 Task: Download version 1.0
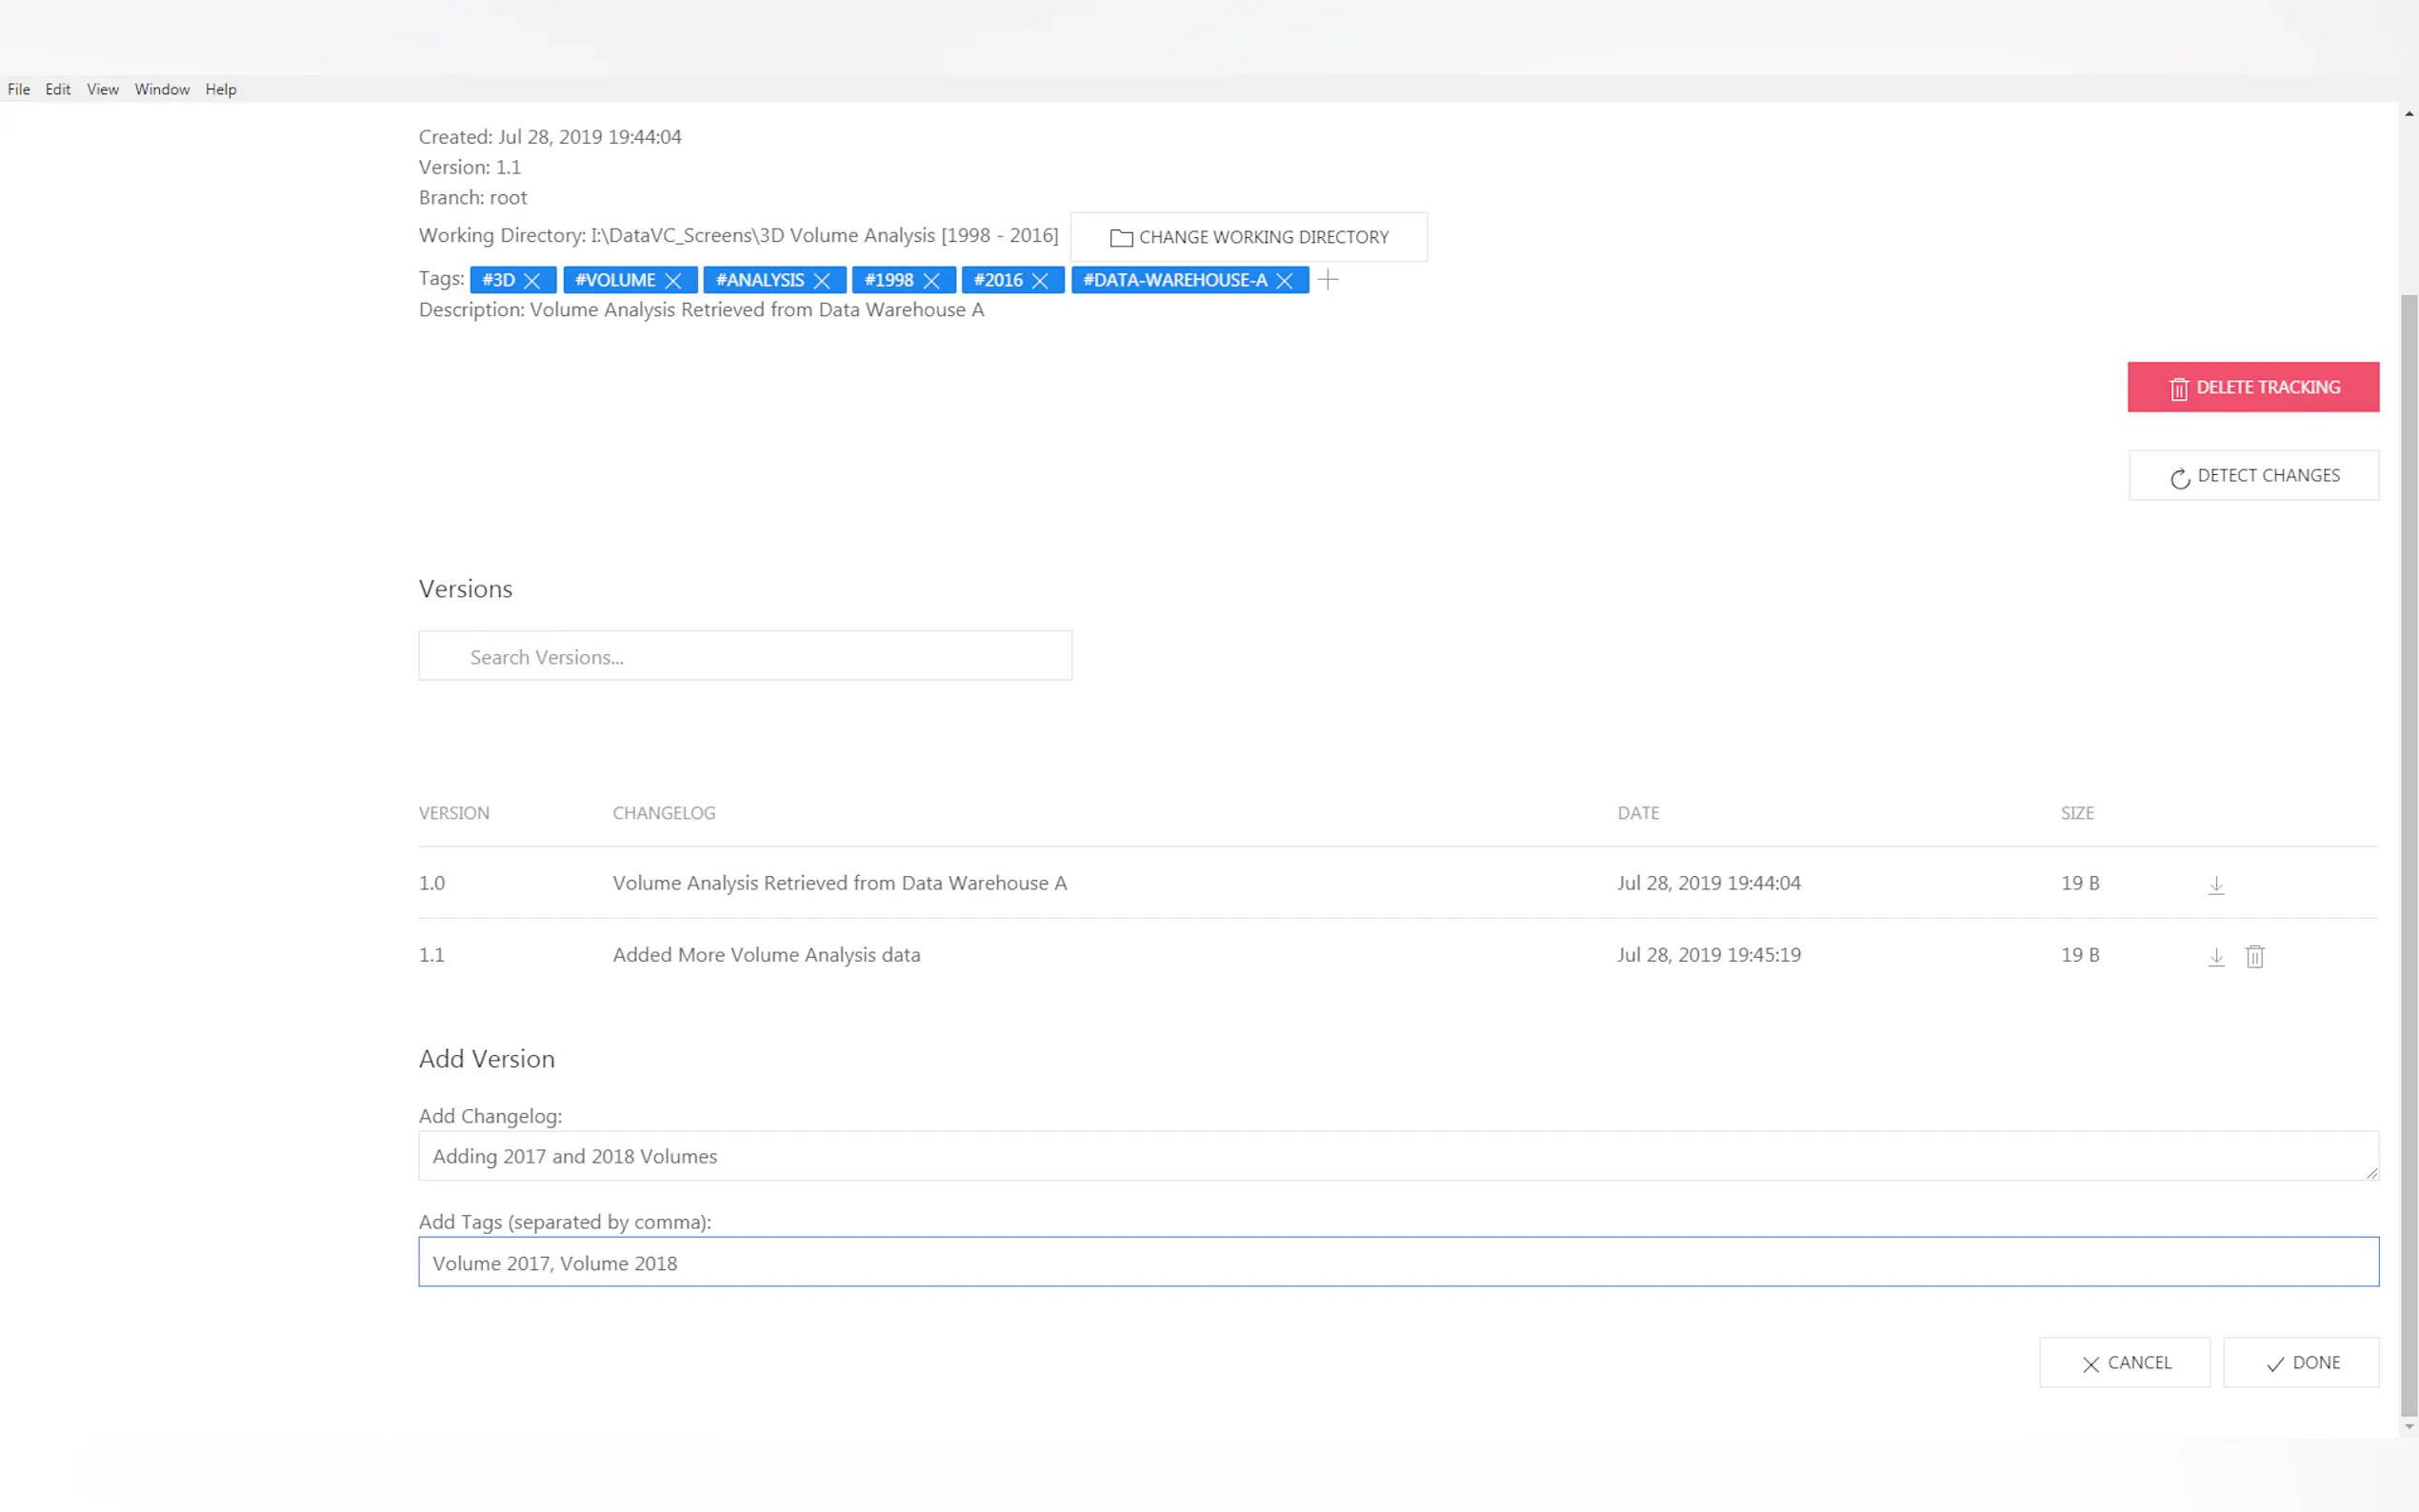click(x=2216, y=885)
